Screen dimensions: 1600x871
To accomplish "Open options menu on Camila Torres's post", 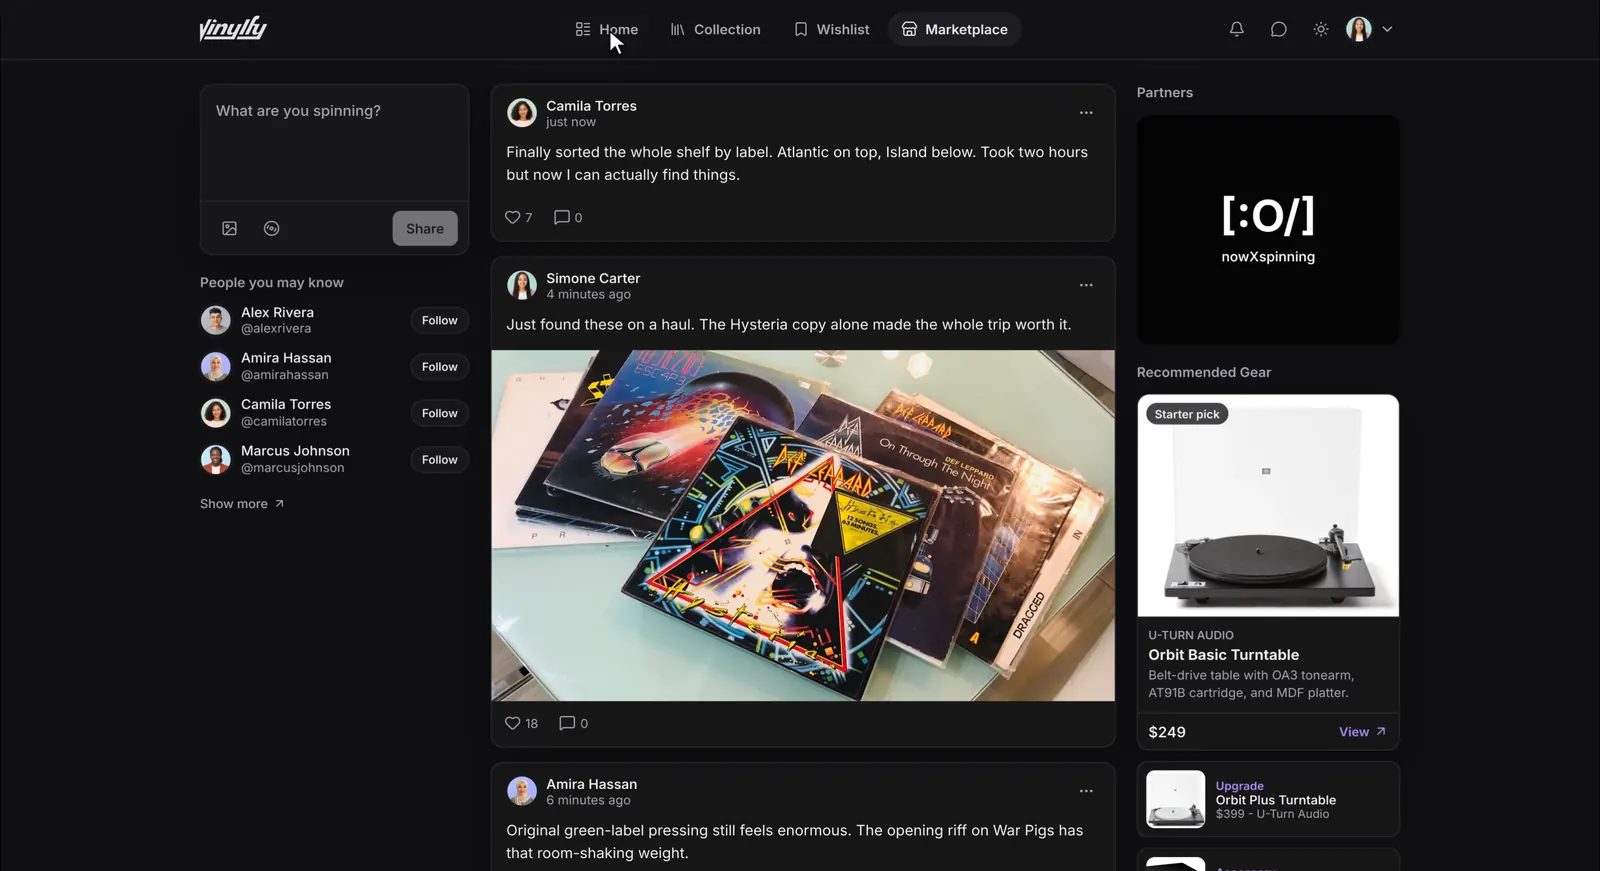I will 1086,113.
